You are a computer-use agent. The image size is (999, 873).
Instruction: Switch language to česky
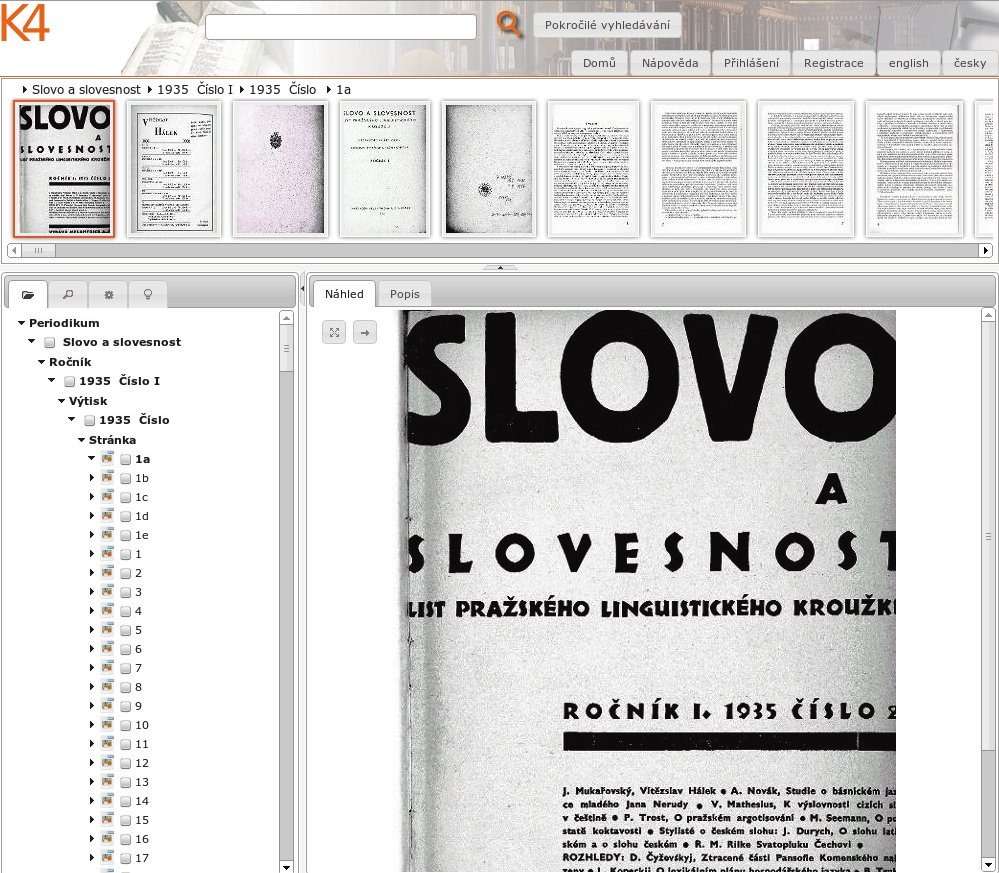[x=970, y=62]
